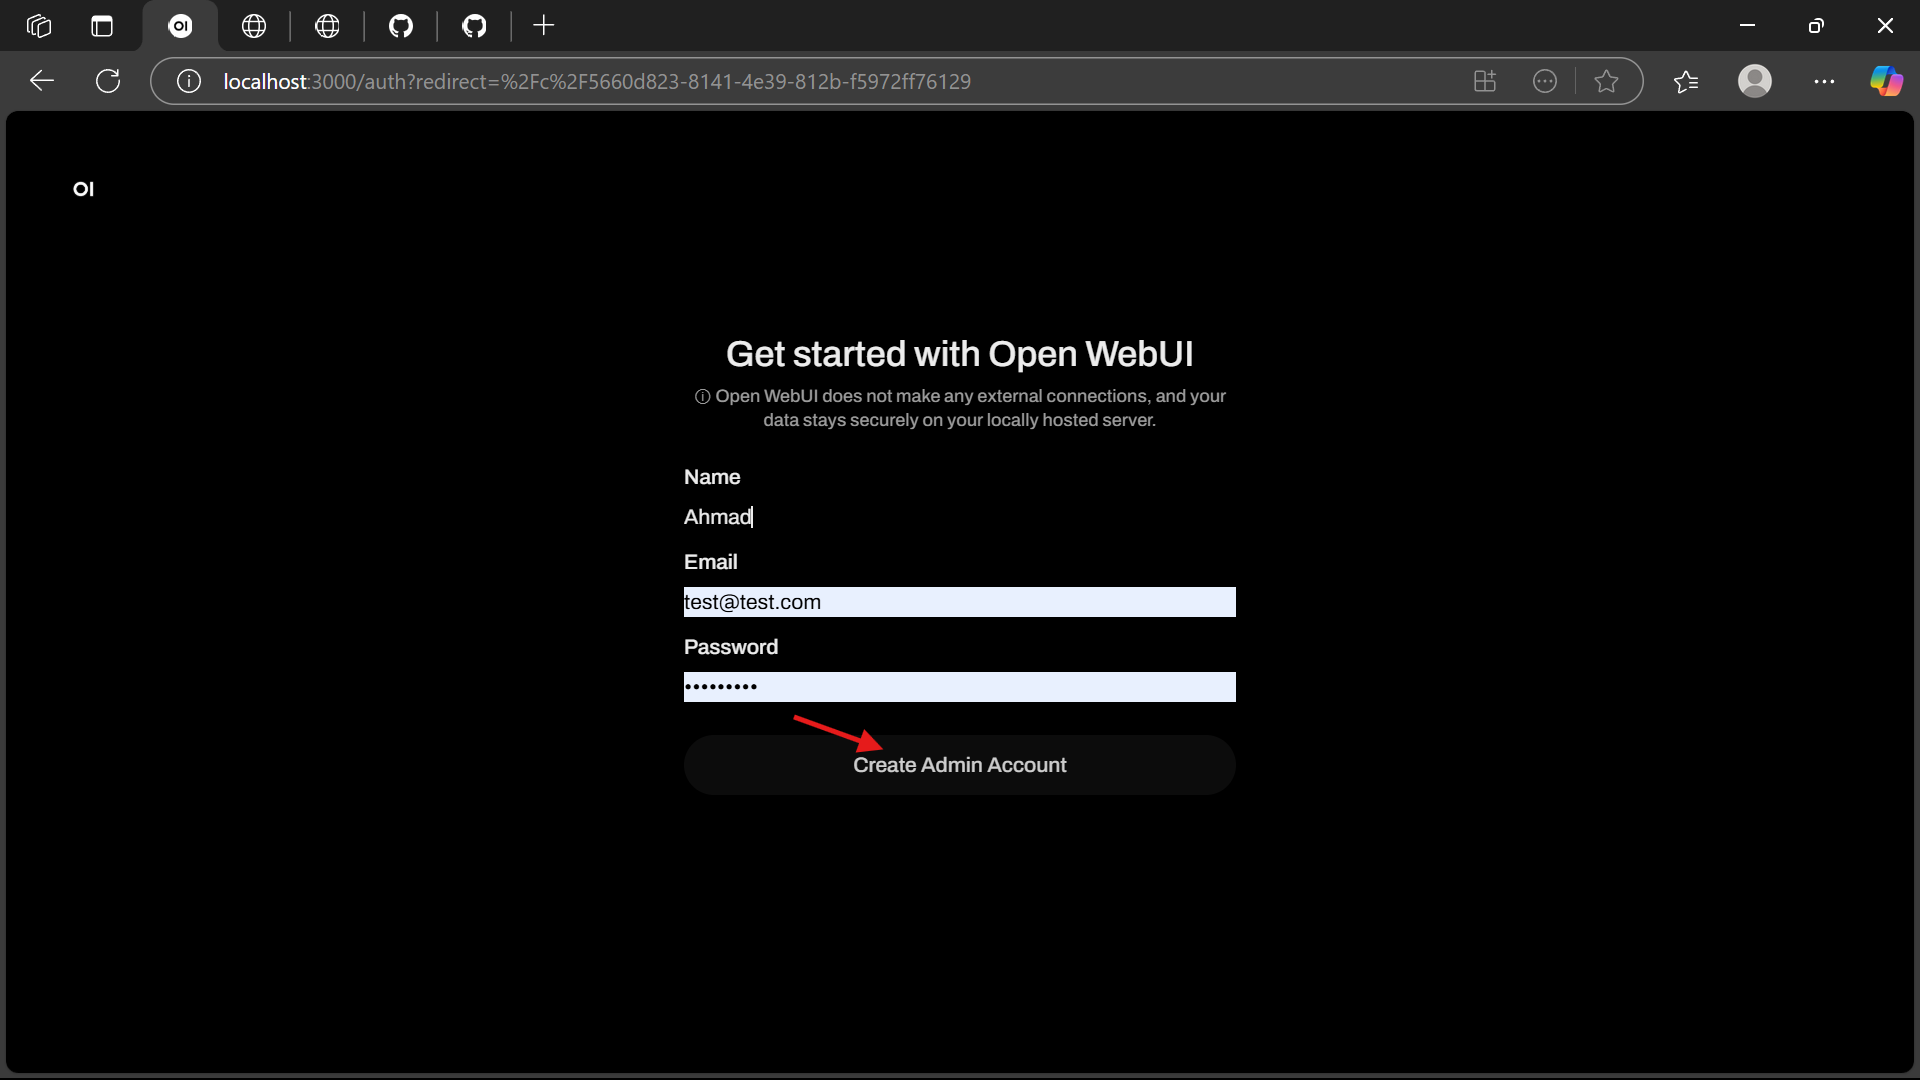Select the first globe-icon browser tab

click(x=254, y=26)
